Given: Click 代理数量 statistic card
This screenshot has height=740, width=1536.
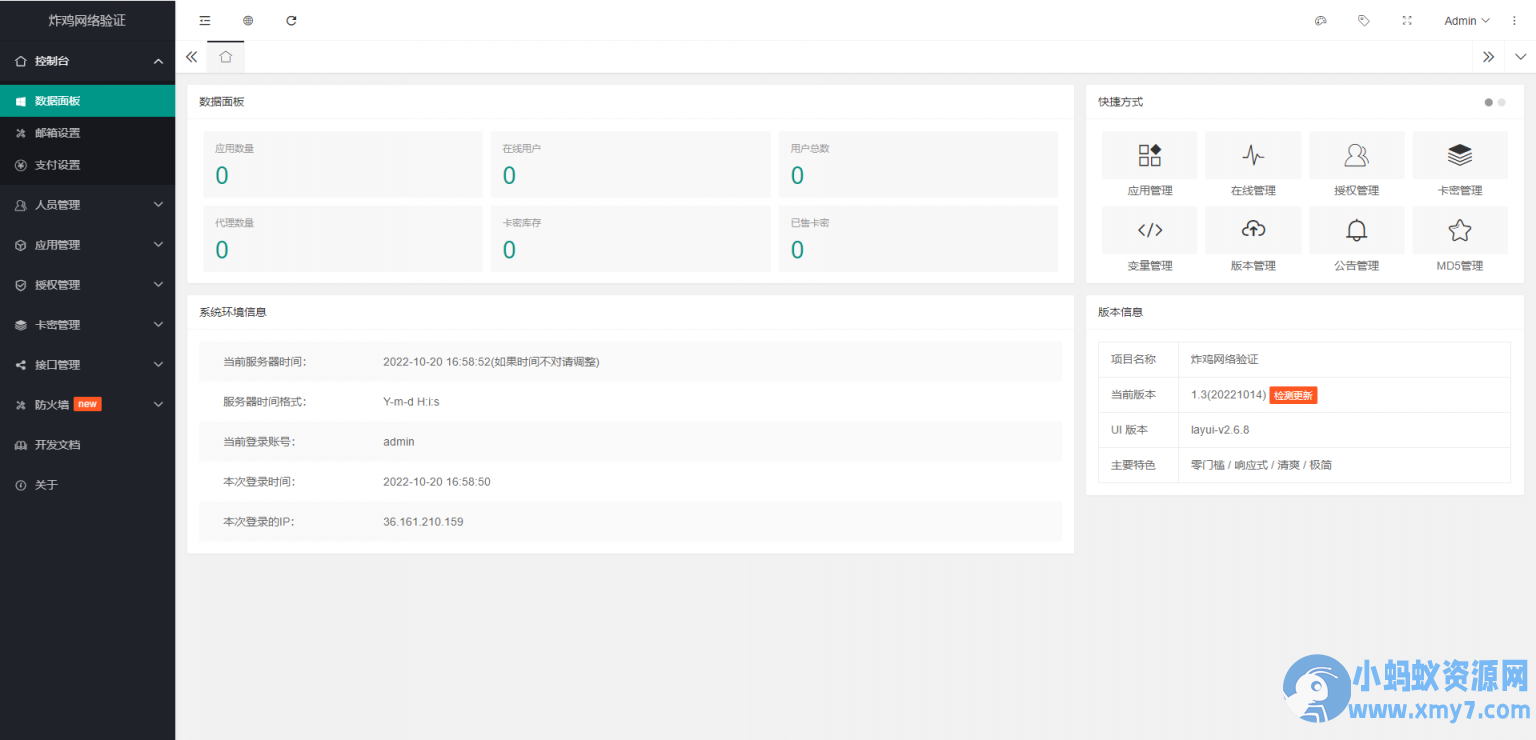Looking at the screenshot, I should [343, 239].
